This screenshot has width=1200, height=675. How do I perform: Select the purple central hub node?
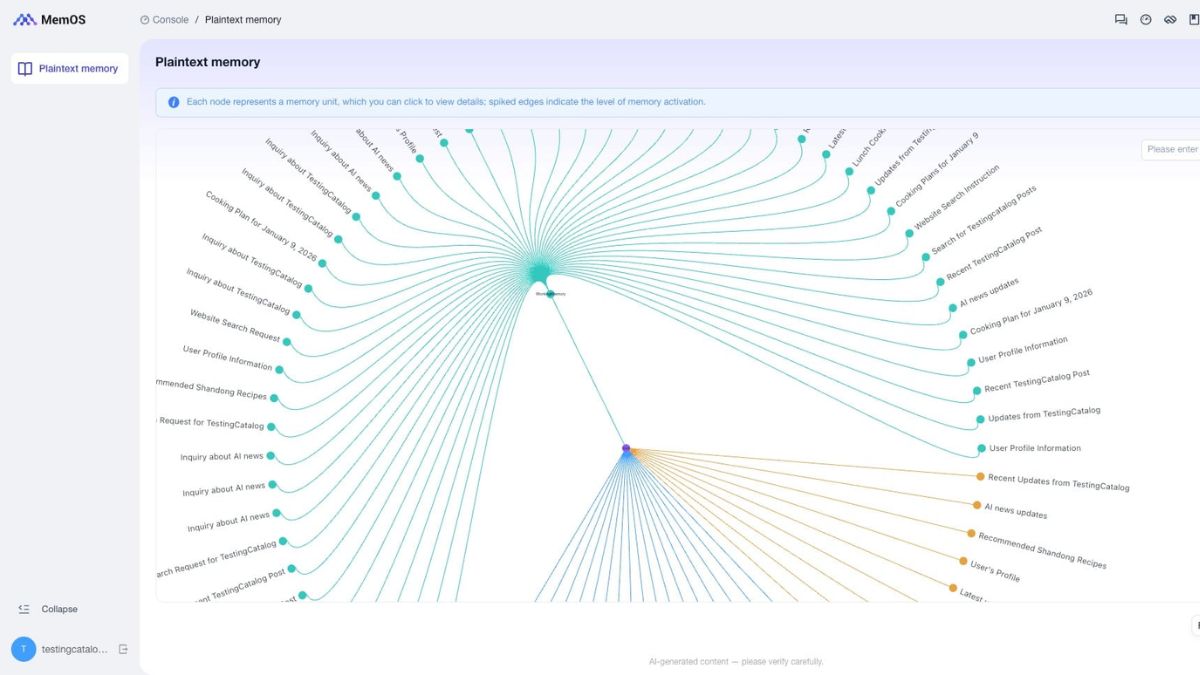(x=626, y=448)
